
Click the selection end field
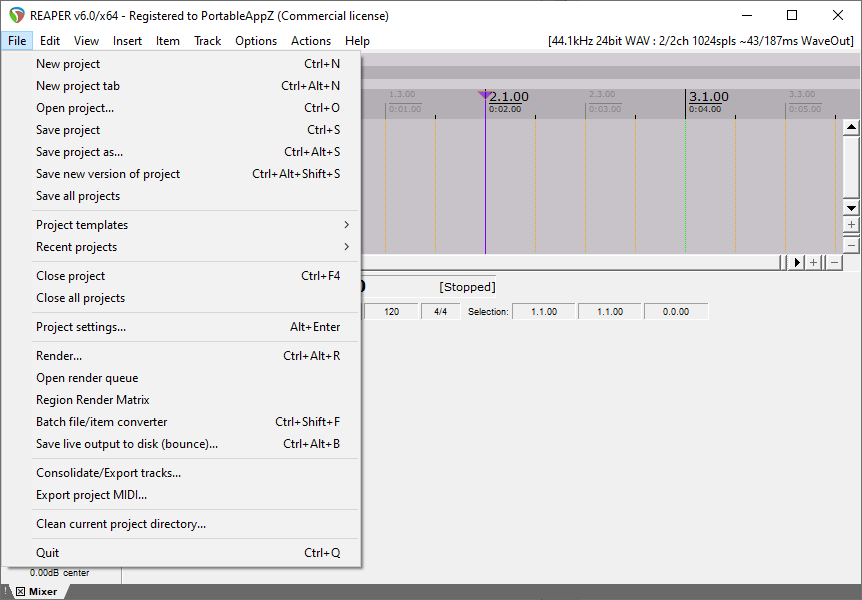point(610,312)
